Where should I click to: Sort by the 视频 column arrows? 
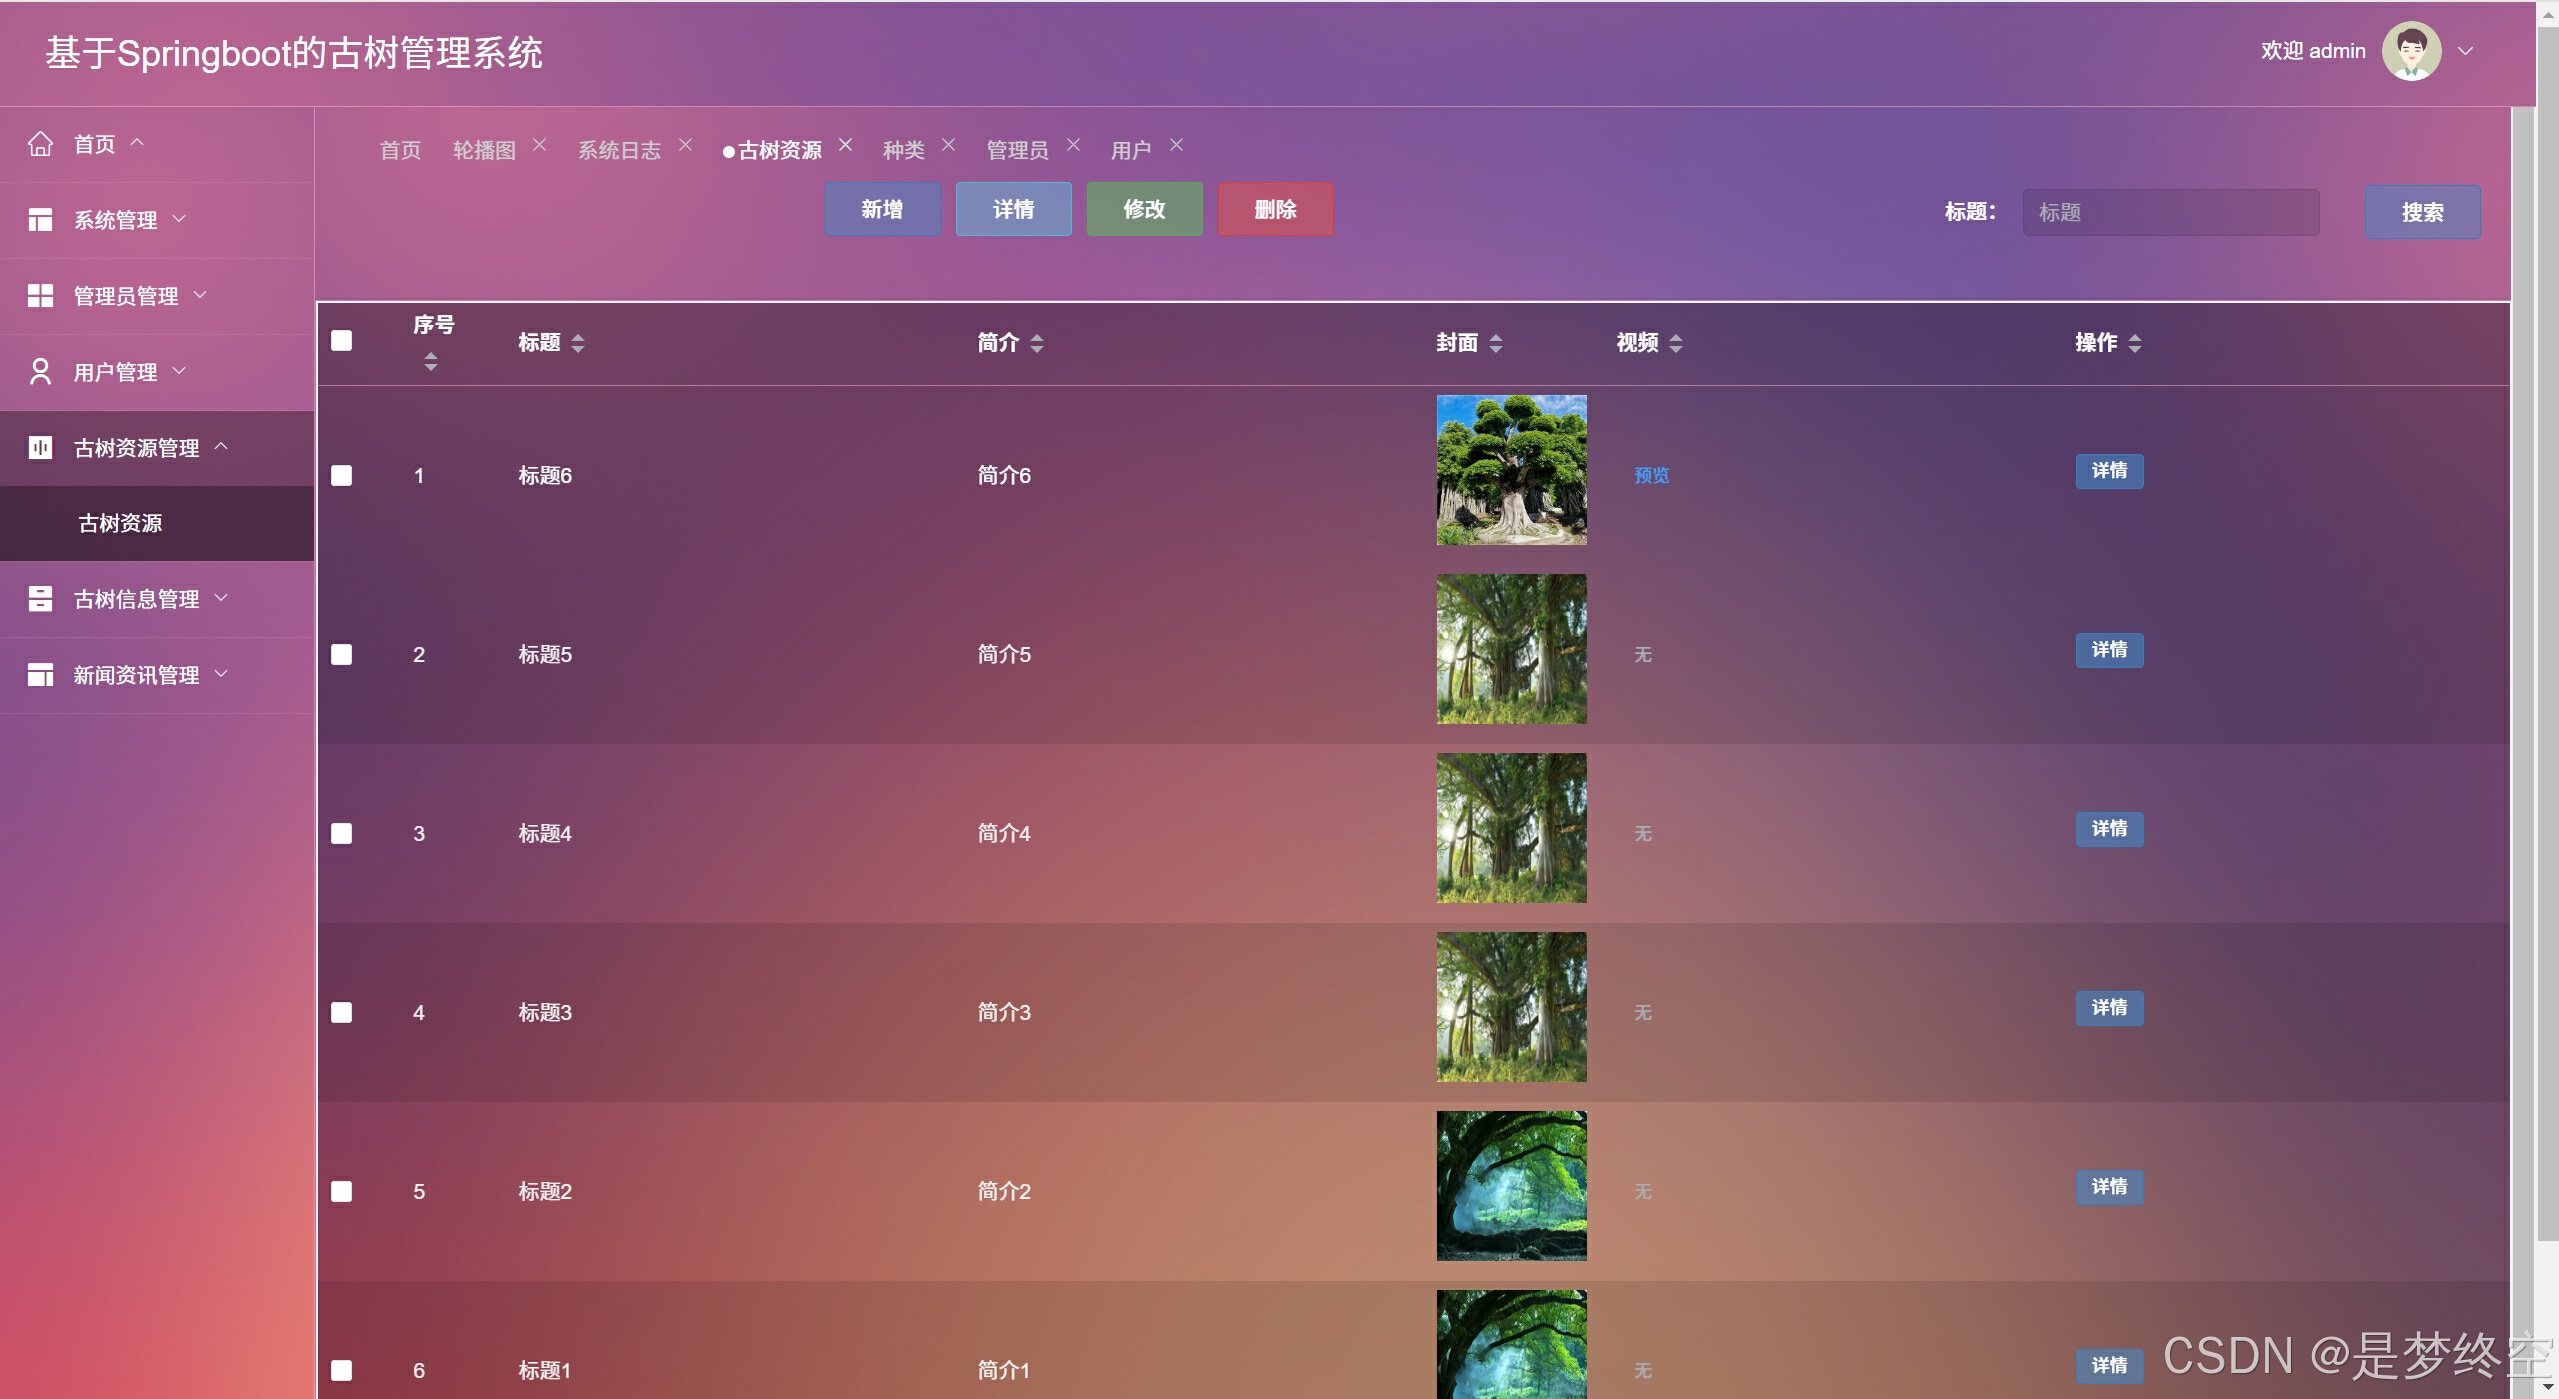coord(1675,344)
